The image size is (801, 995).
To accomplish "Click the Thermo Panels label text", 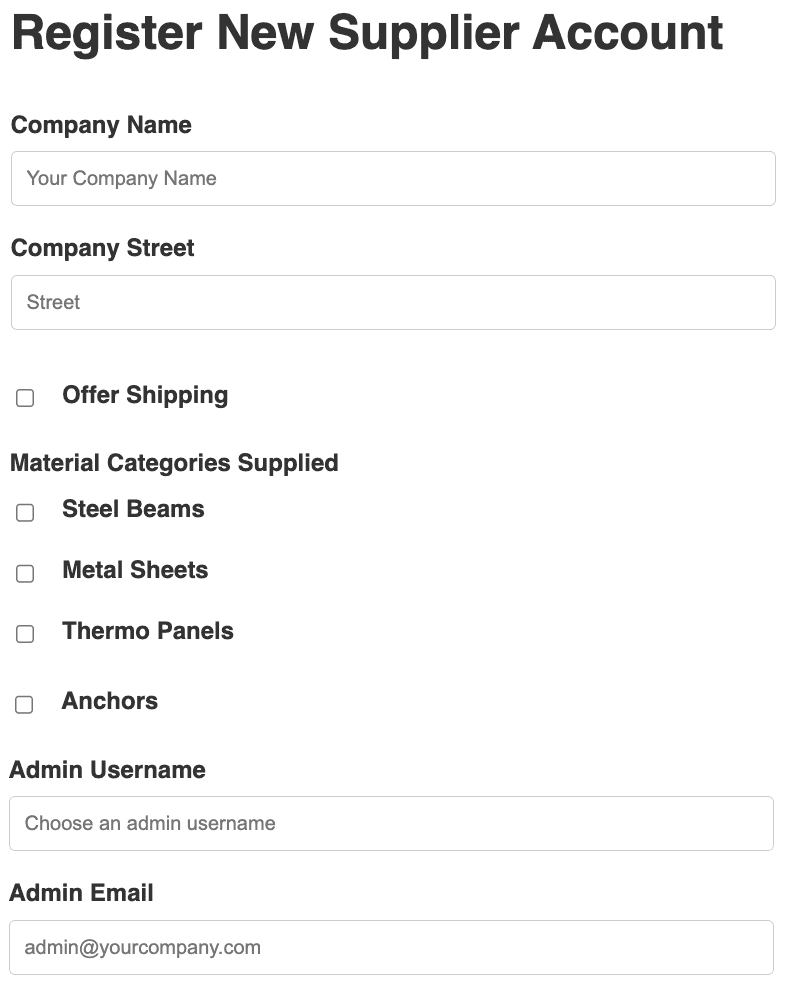I will (x=148, y=631).
